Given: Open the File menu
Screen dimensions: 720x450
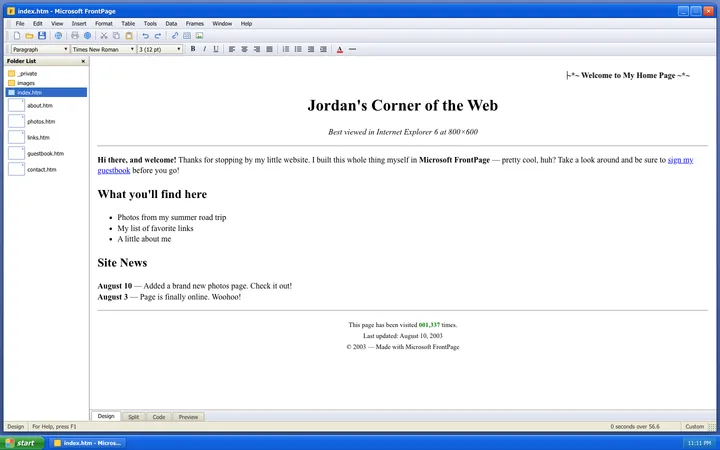Looking at the screenshot, I should click(x=20, y=23).
